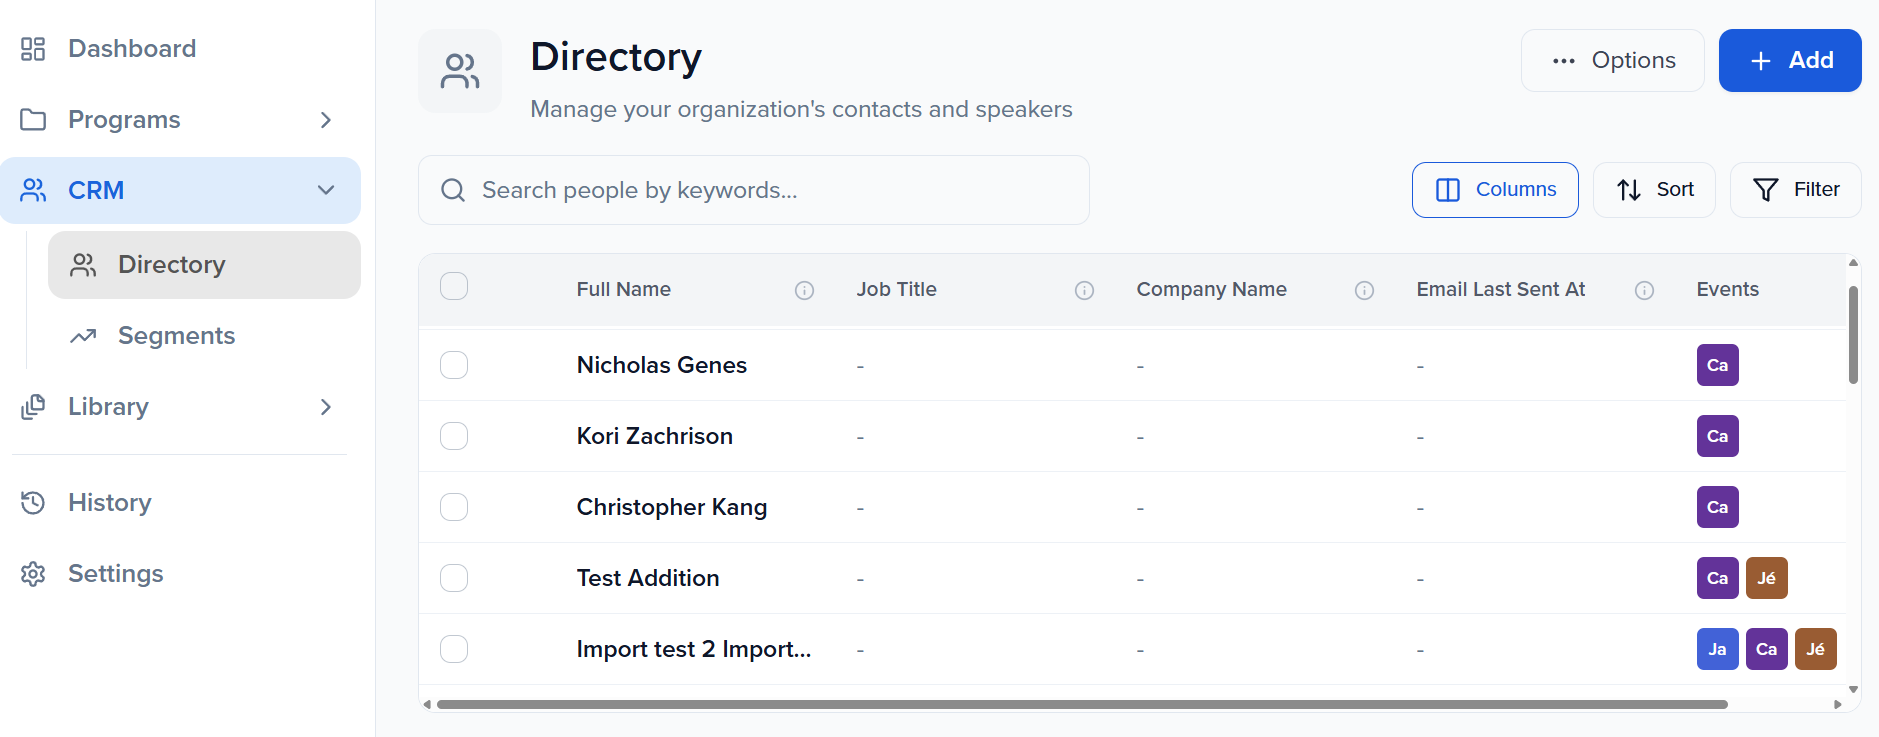The height and width of the screenshot is (737, 1879).
Task: Click the blue Ja event badge
Action: coord(1717,649)
